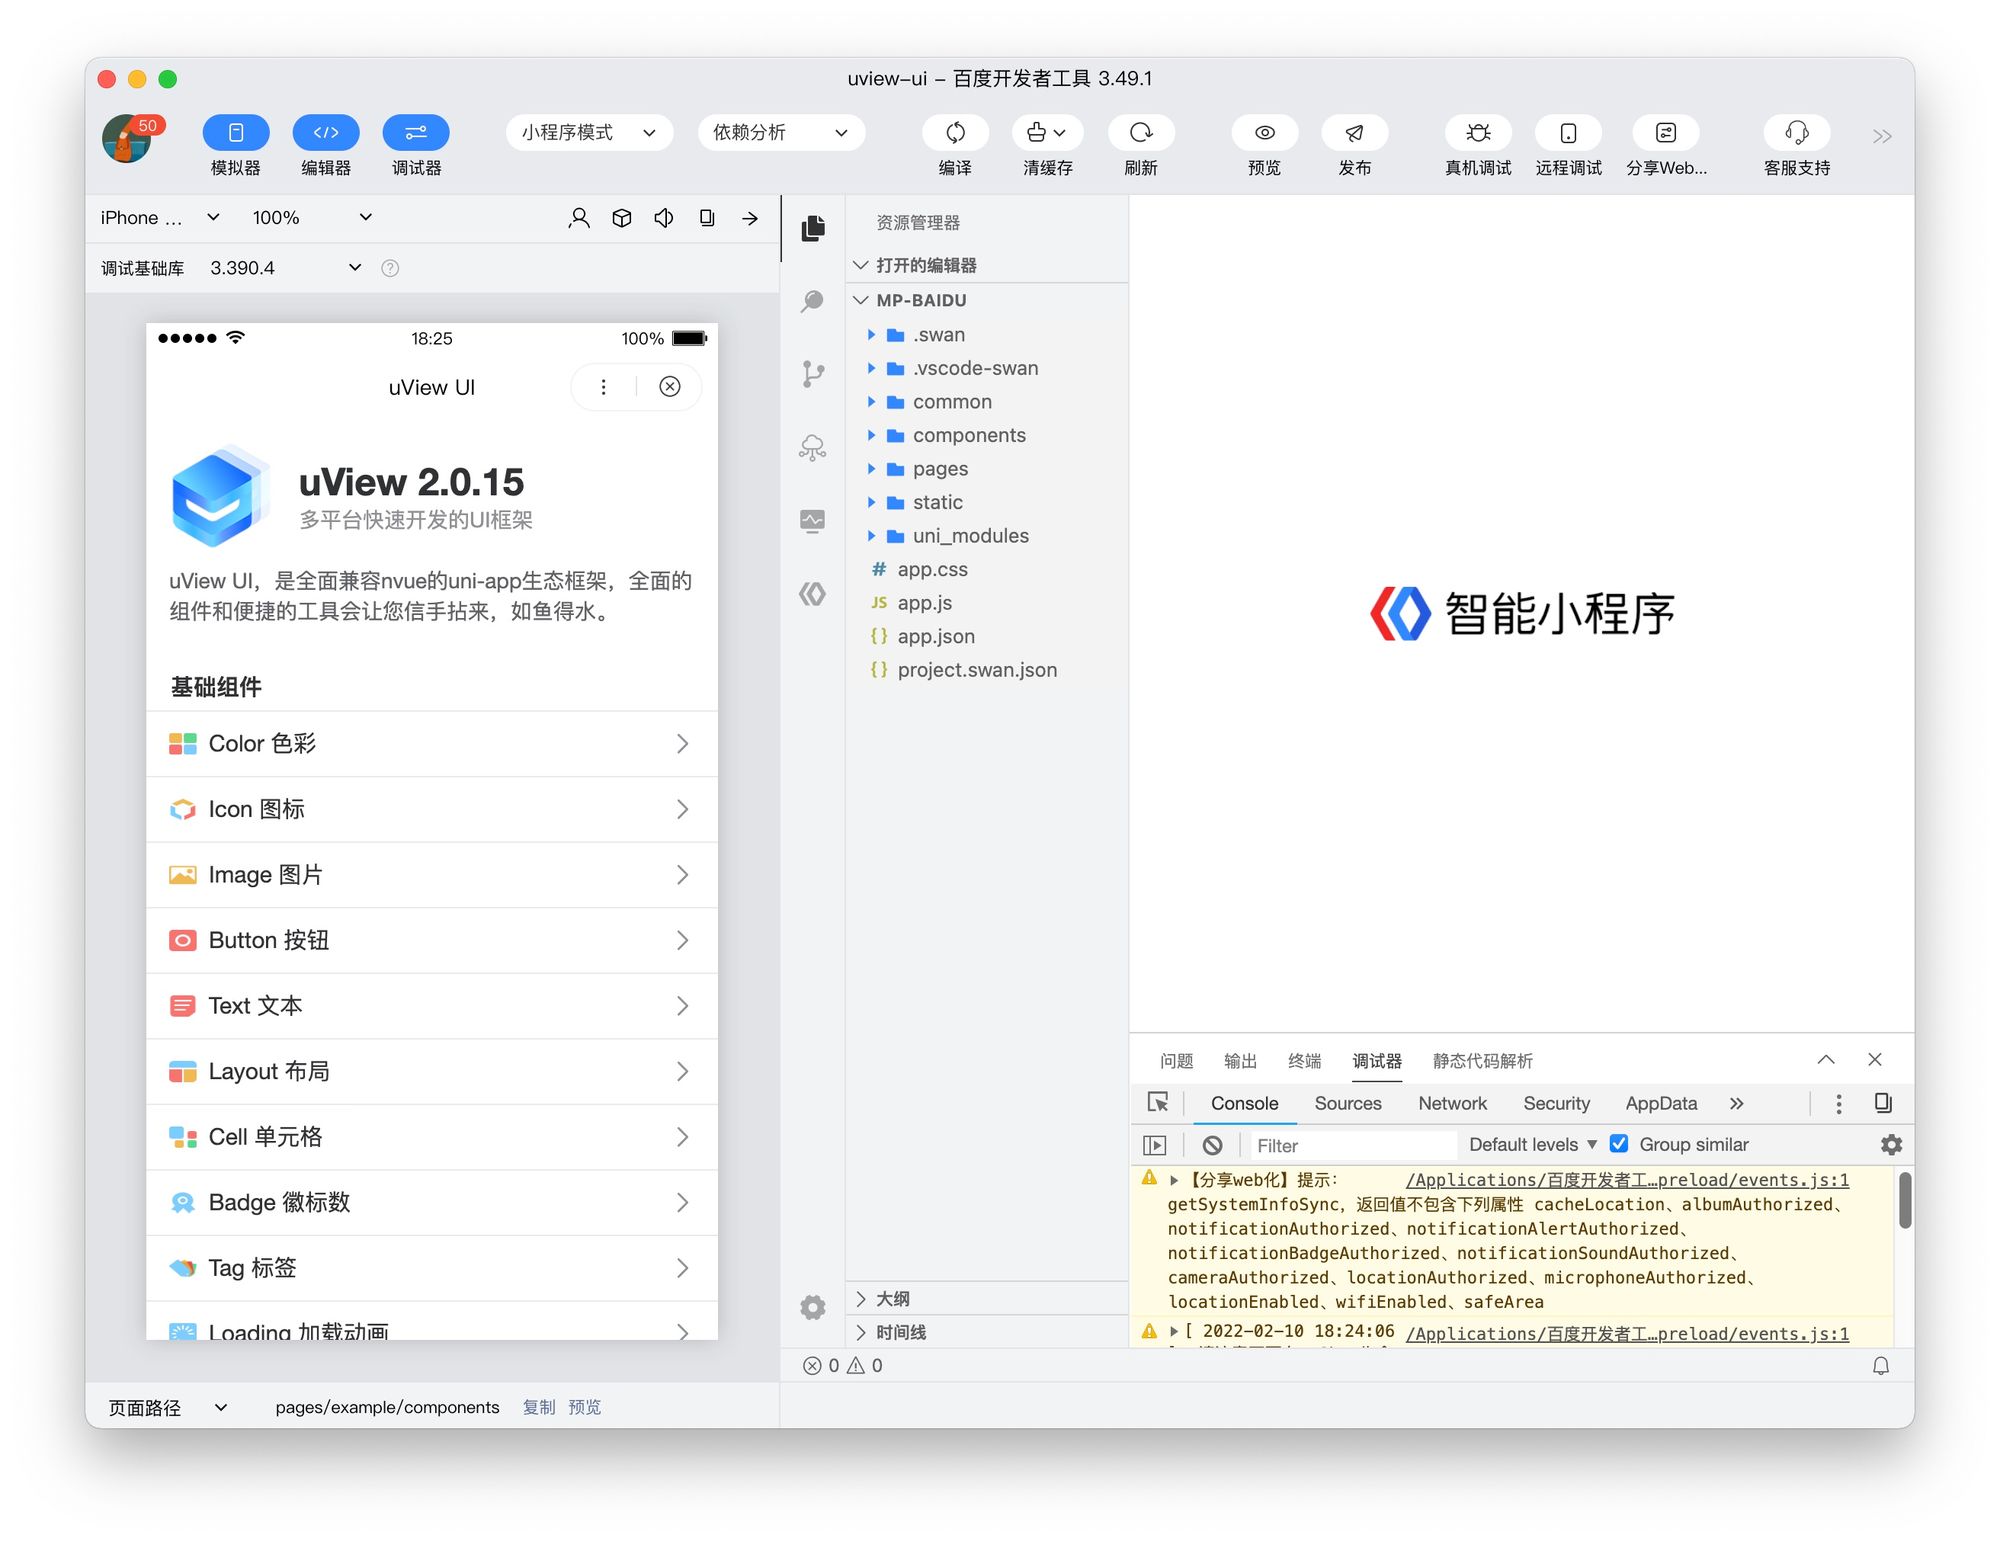Open console settings gear
The width and height of the screenshot is (2000, 1541).
click(x=1891, y=1144)
